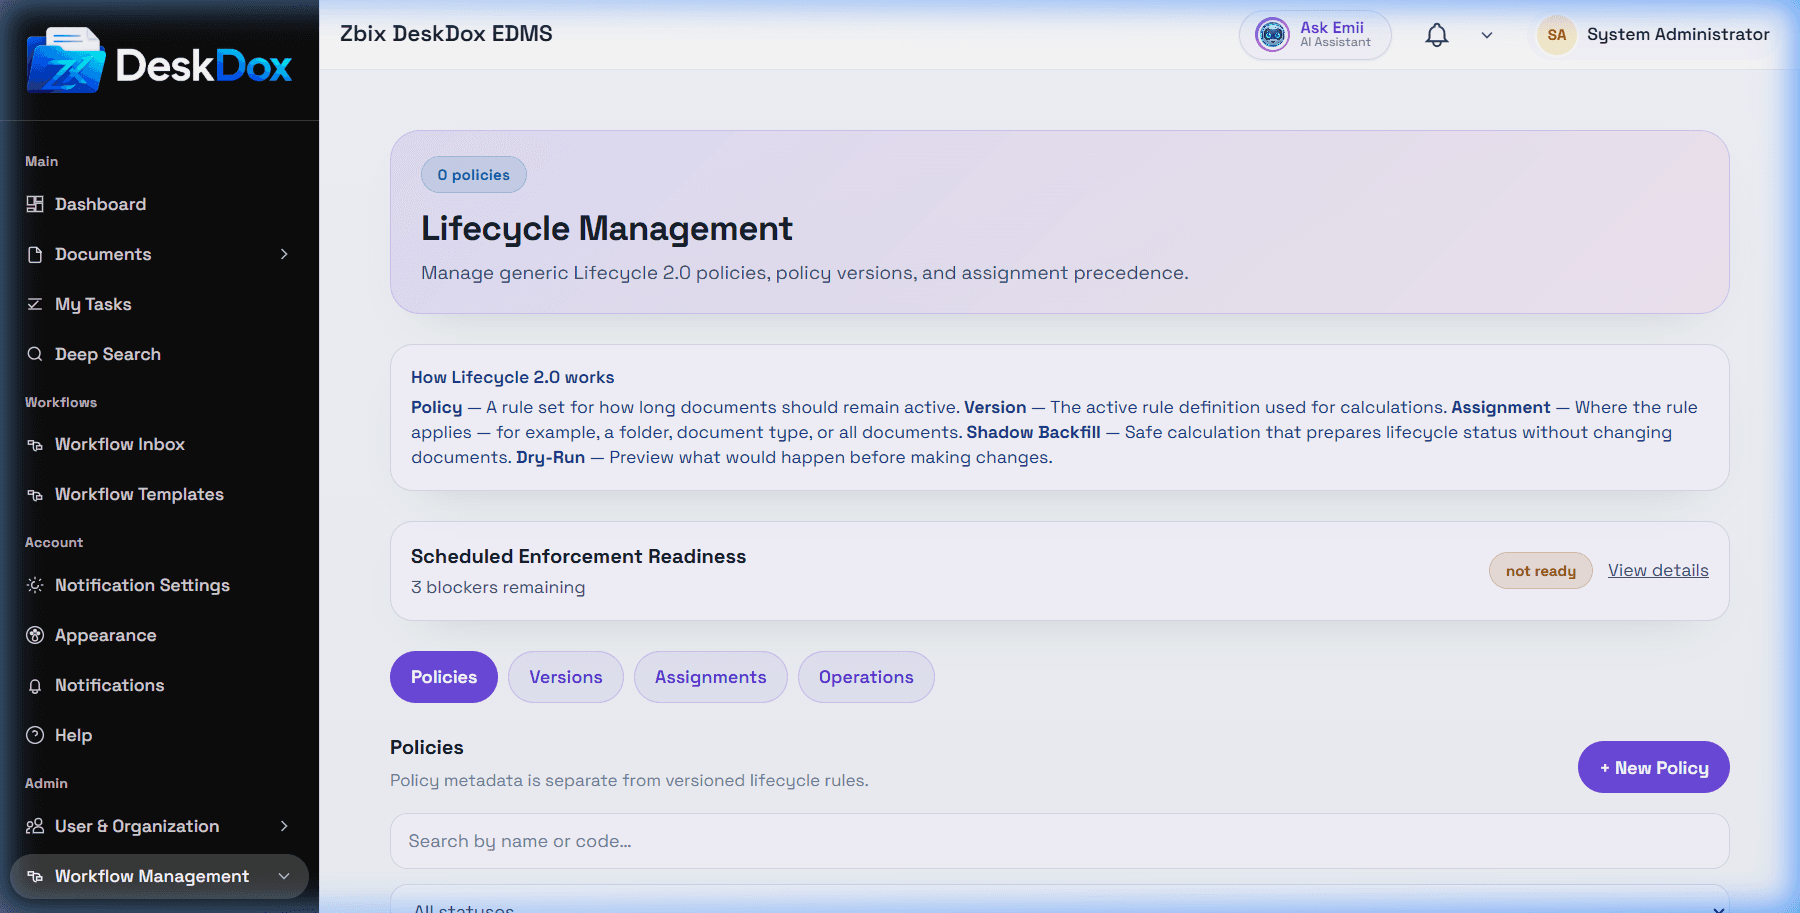Click the Appearance palette icon

[35, 635]
